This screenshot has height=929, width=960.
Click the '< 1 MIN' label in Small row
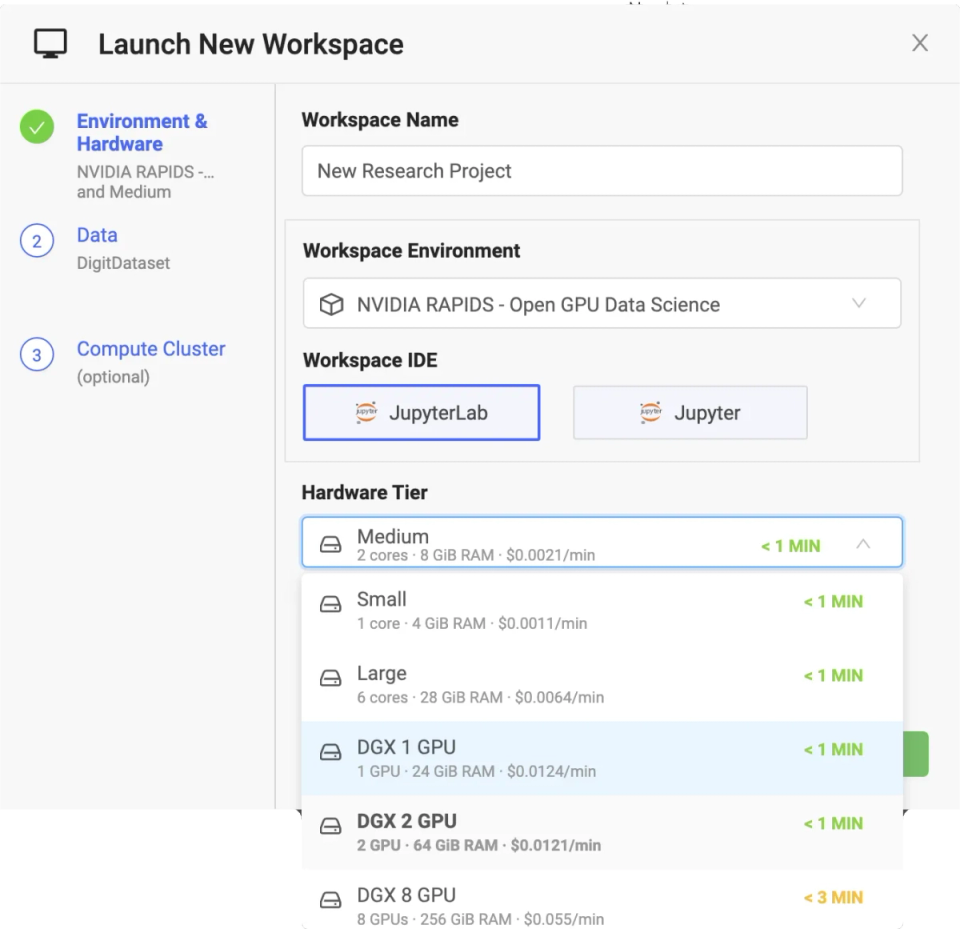pyautogui.click(x=833, y=602)
